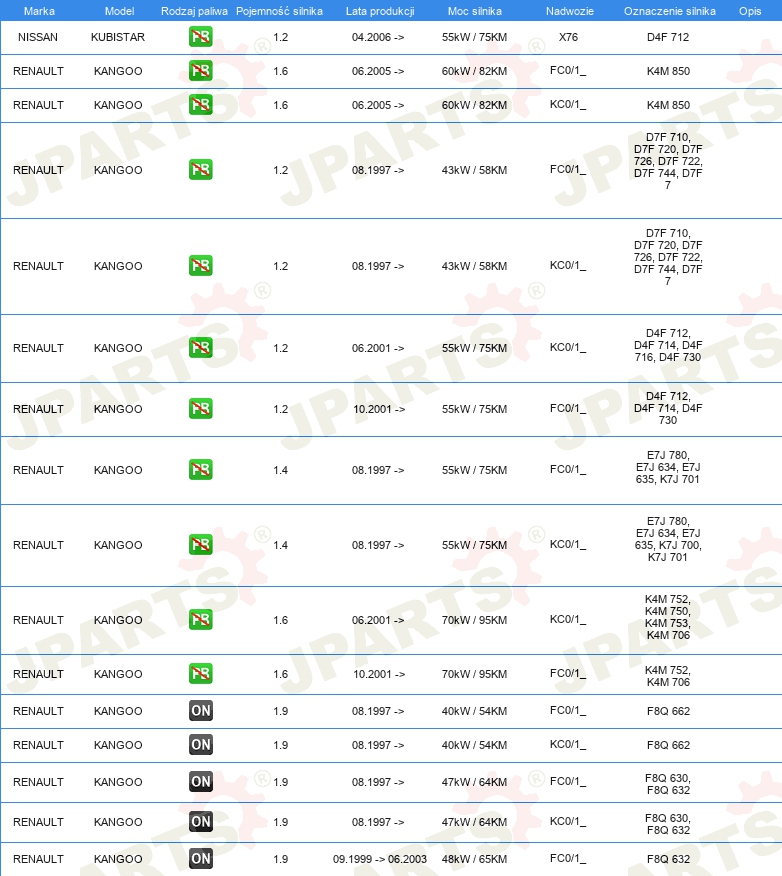Viewport: 782px width, 876px height.
Task: Select the lone F8Q 632 engine code in last row
Action: coord(669,859)
